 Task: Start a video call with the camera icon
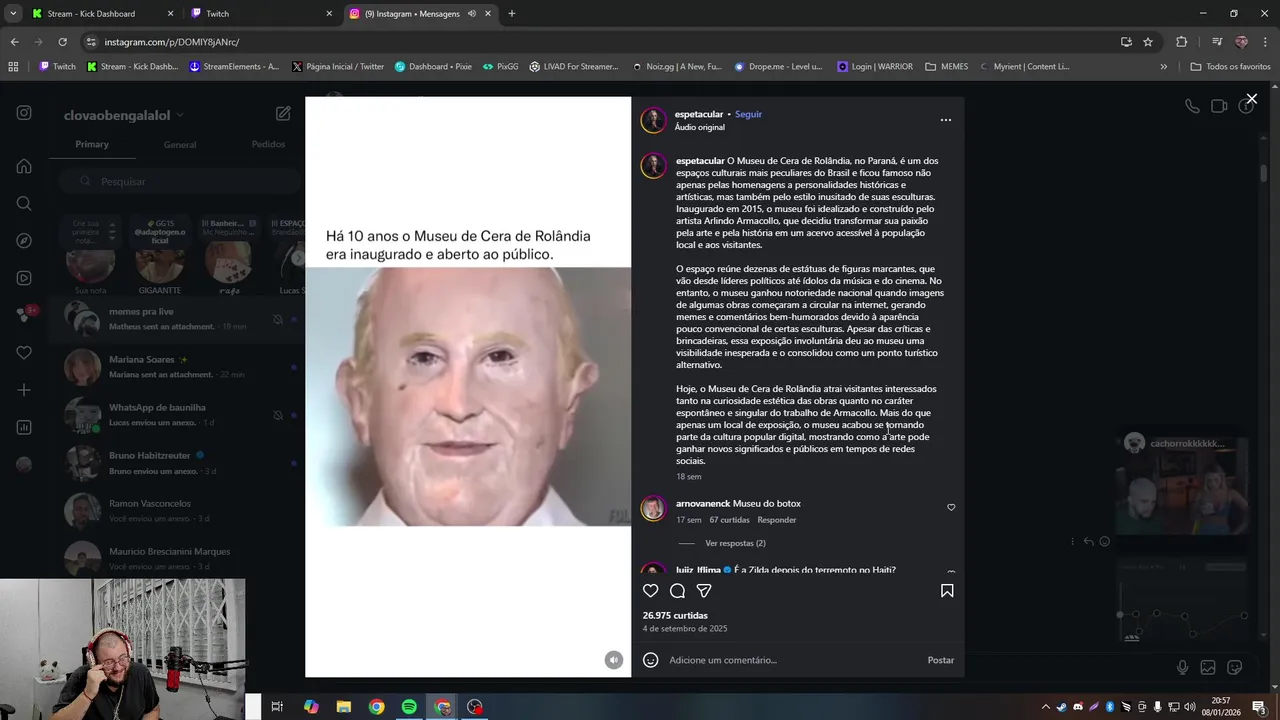(x=1219, y=106)
